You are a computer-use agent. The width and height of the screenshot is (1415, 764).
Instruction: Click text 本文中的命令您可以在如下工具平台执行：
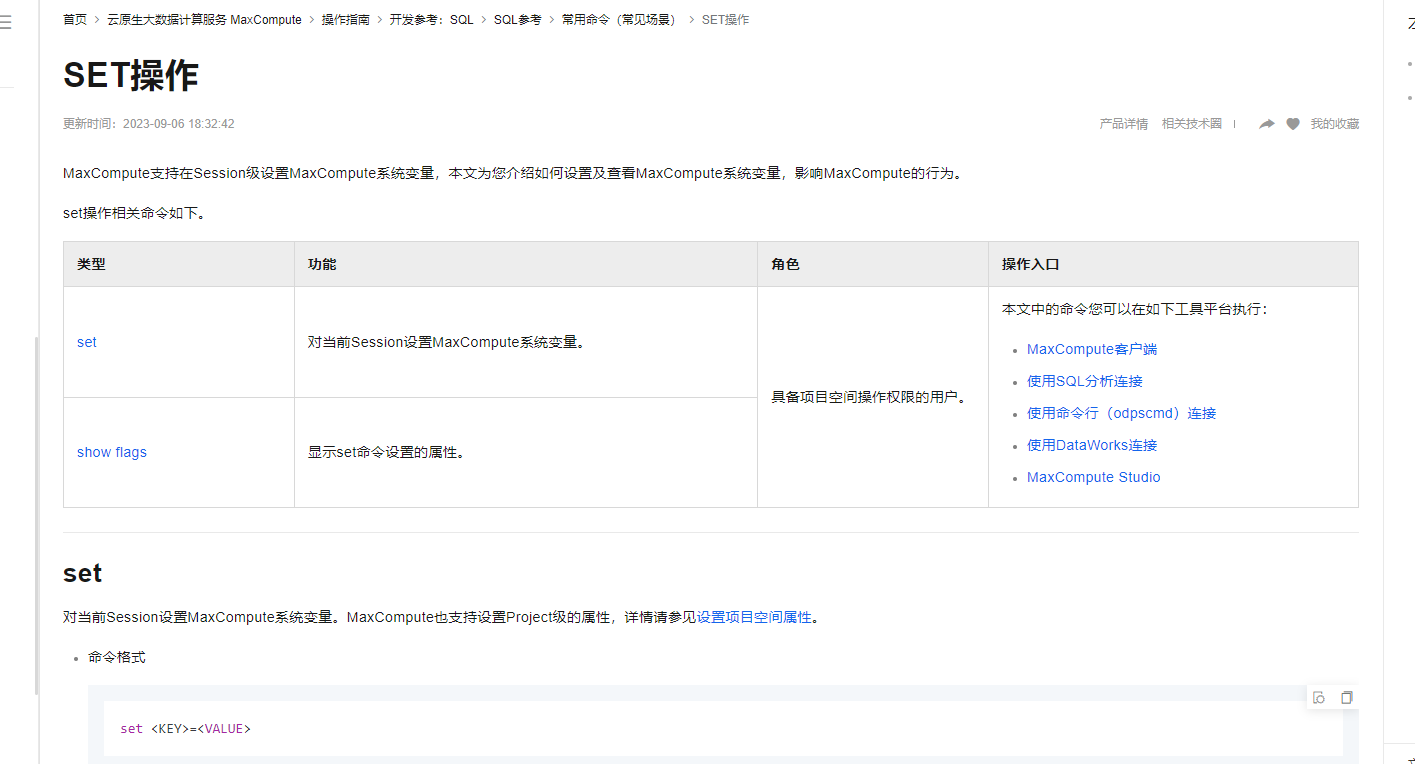coord(1135,309)
